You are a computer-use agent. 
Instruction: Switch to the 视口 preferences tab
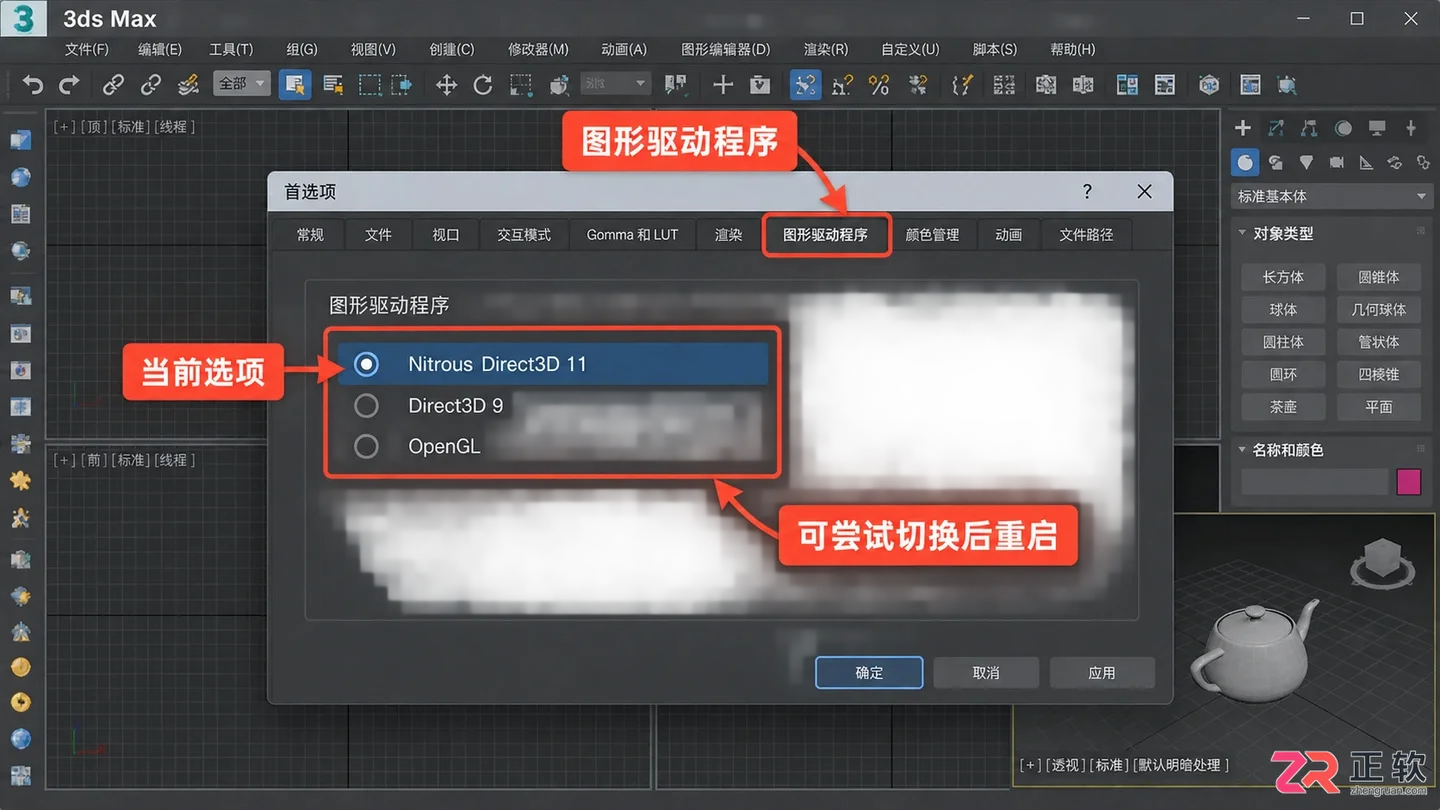click(446, 235)
